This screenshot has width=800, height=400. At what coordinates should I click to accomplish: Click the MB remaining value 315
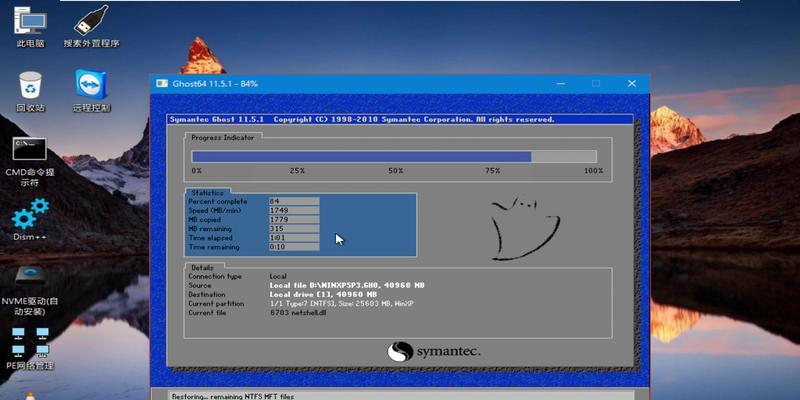coord(294,229)
